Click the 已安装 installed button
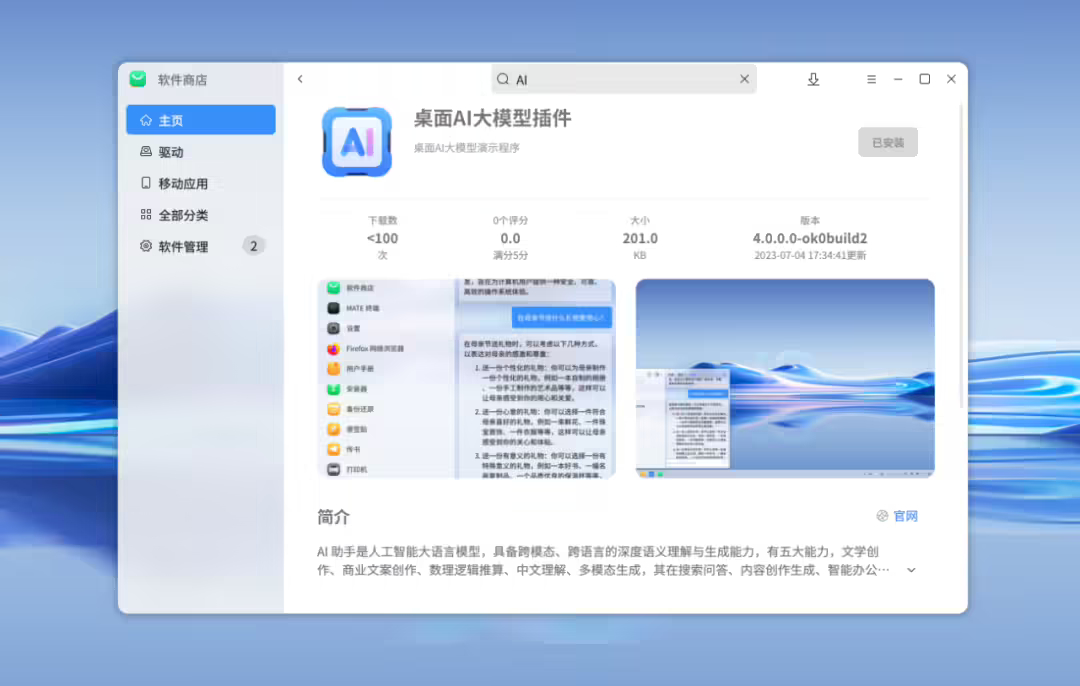 pyautogui.click(x=887, y=141)
